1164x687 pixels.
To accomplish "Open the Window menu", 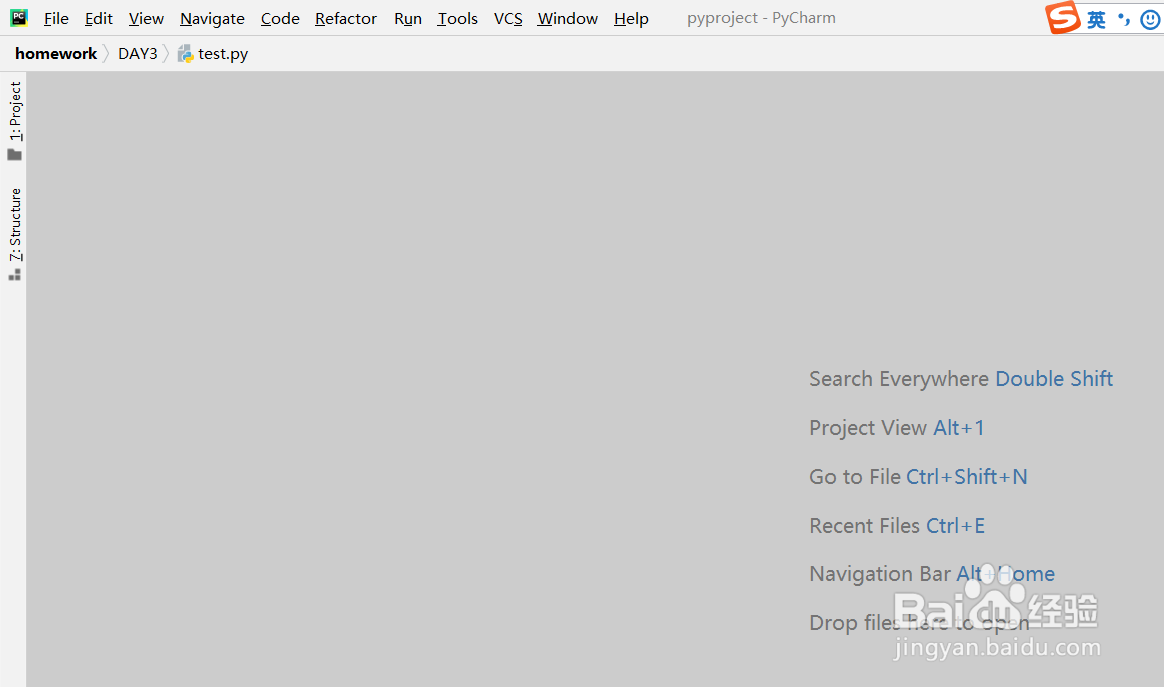I will tap(568, 19).
